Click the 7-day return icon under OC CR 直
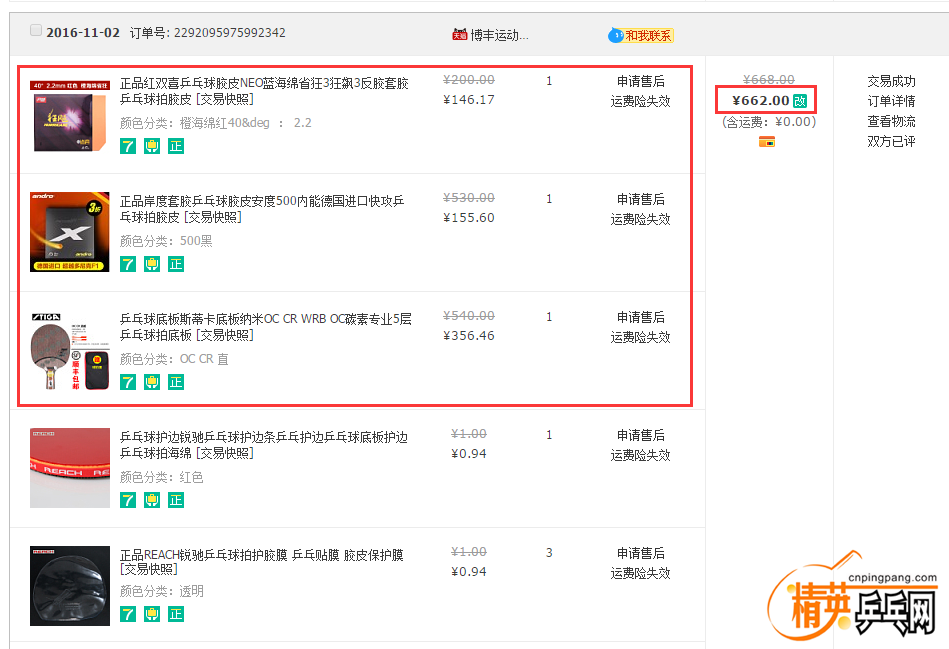Image resolution: width=949 pixels, height=649 pixels. click(128, 382)
